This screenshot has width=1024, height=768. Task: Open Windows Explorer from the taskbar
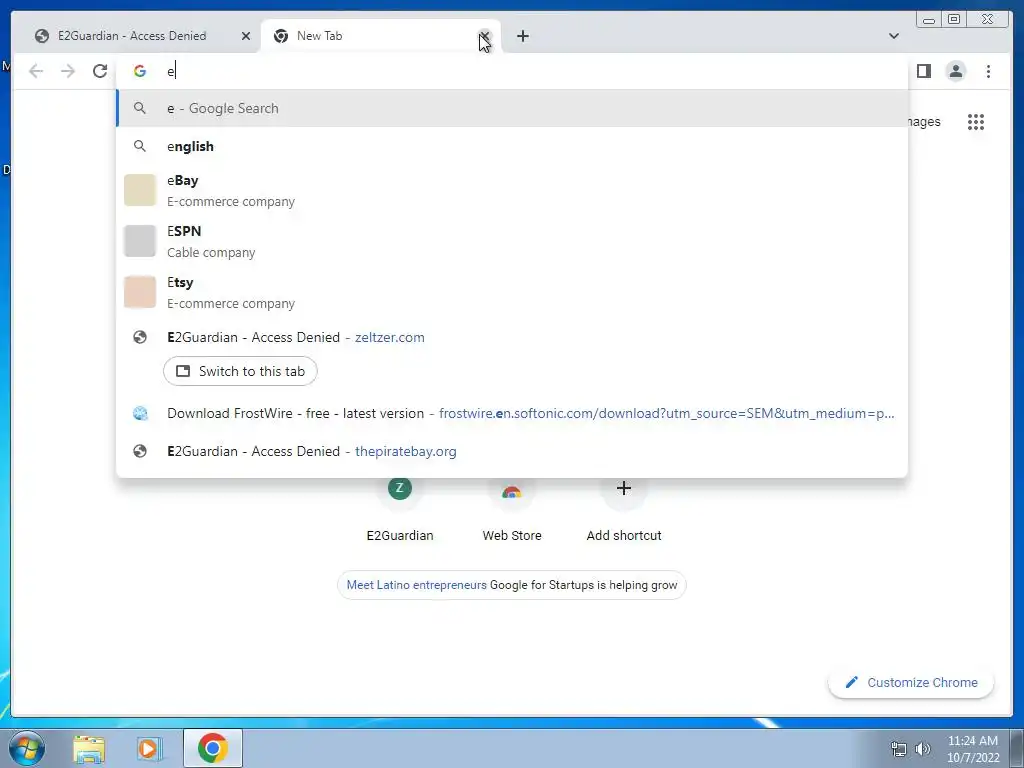[x=89, y=748]
